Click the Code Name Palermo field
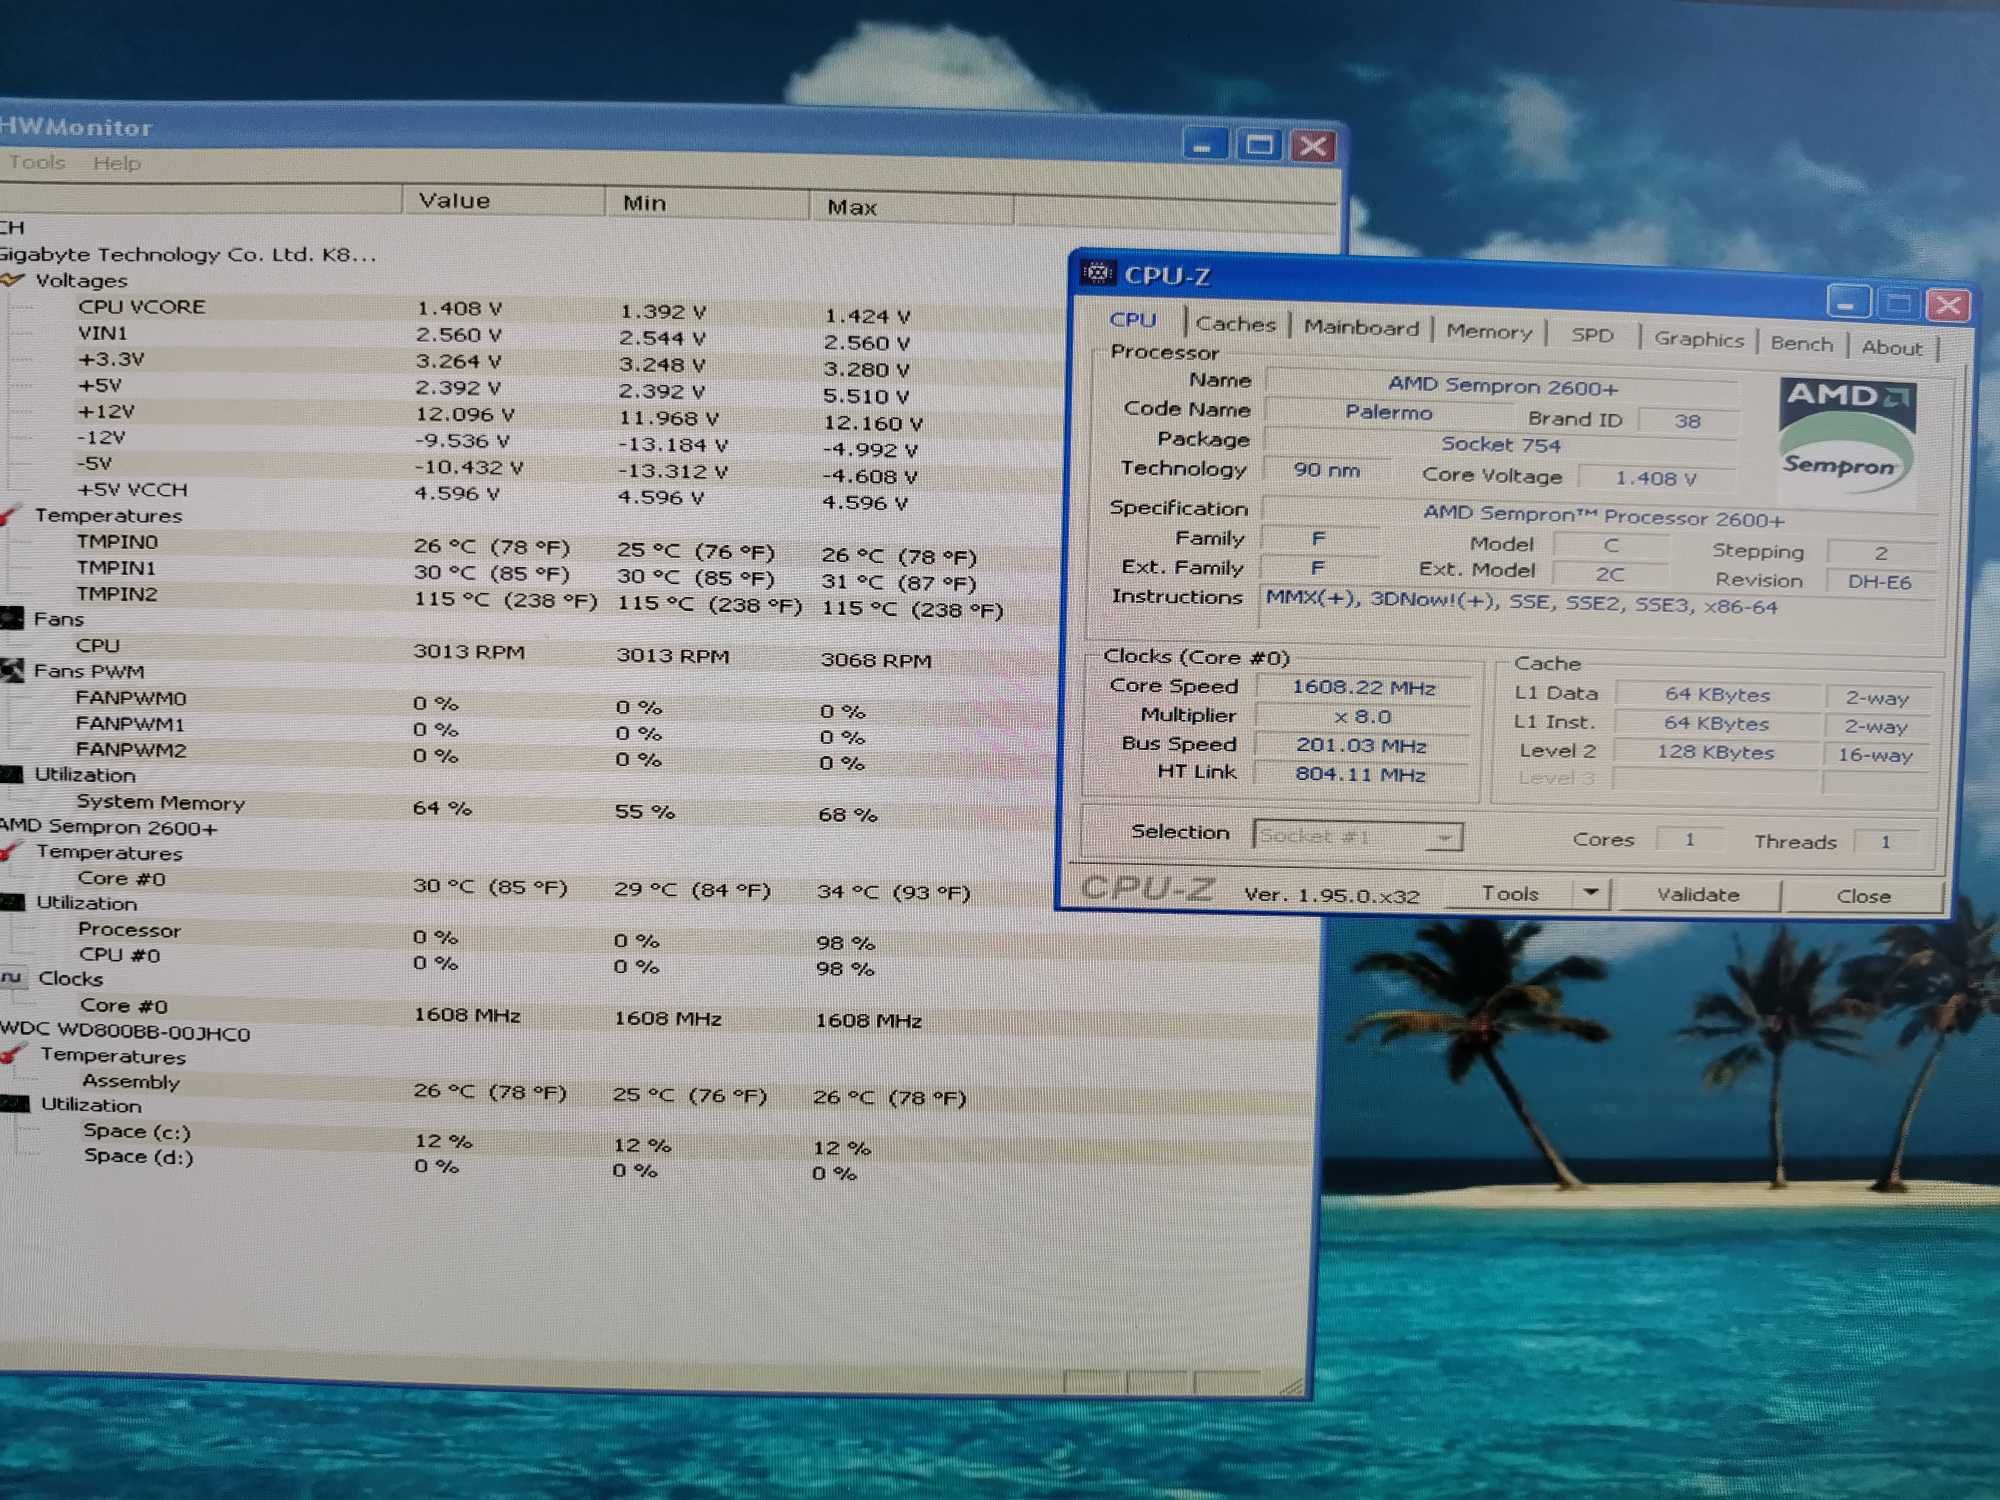This screenshot has height=1500, width=2000. tap(1388, 412)
